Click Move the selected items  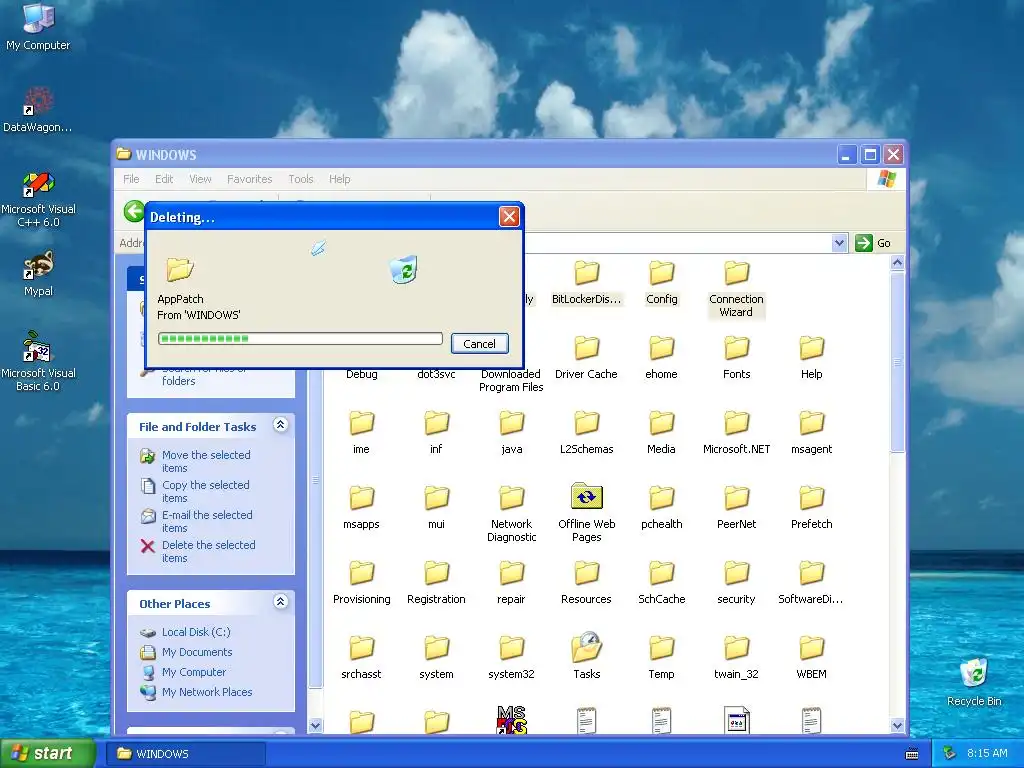pyautogui.click(x=206, y=461)
